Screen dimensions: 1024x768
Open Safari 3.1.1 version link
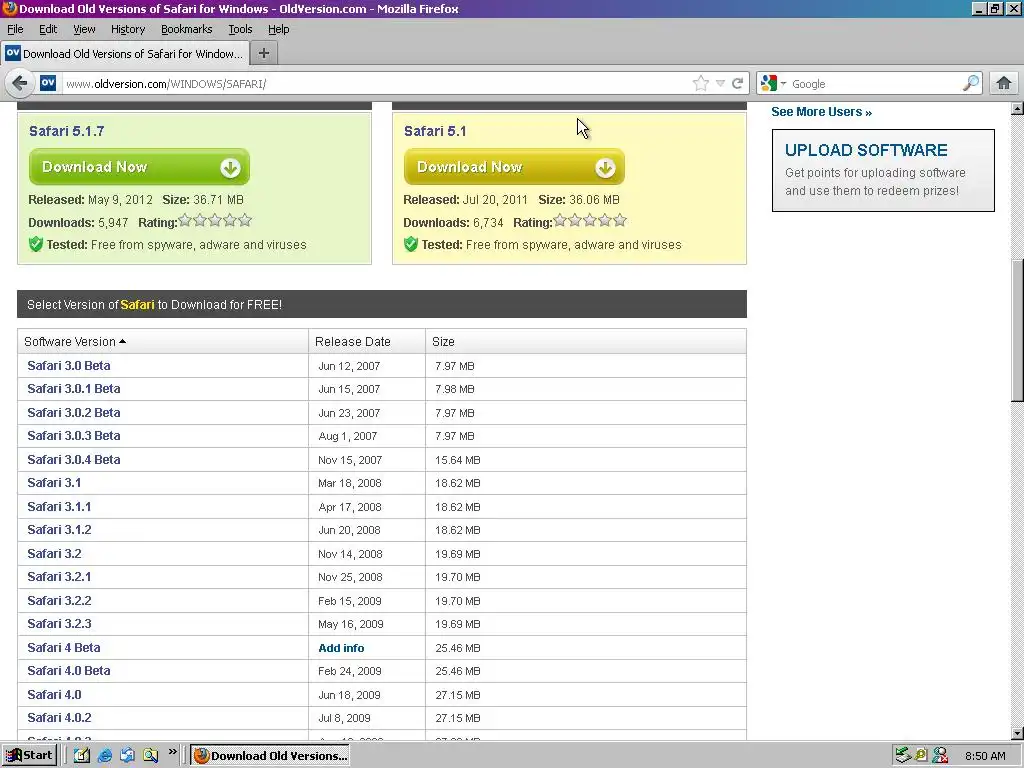pyautogui.click(x=59, y=507)
